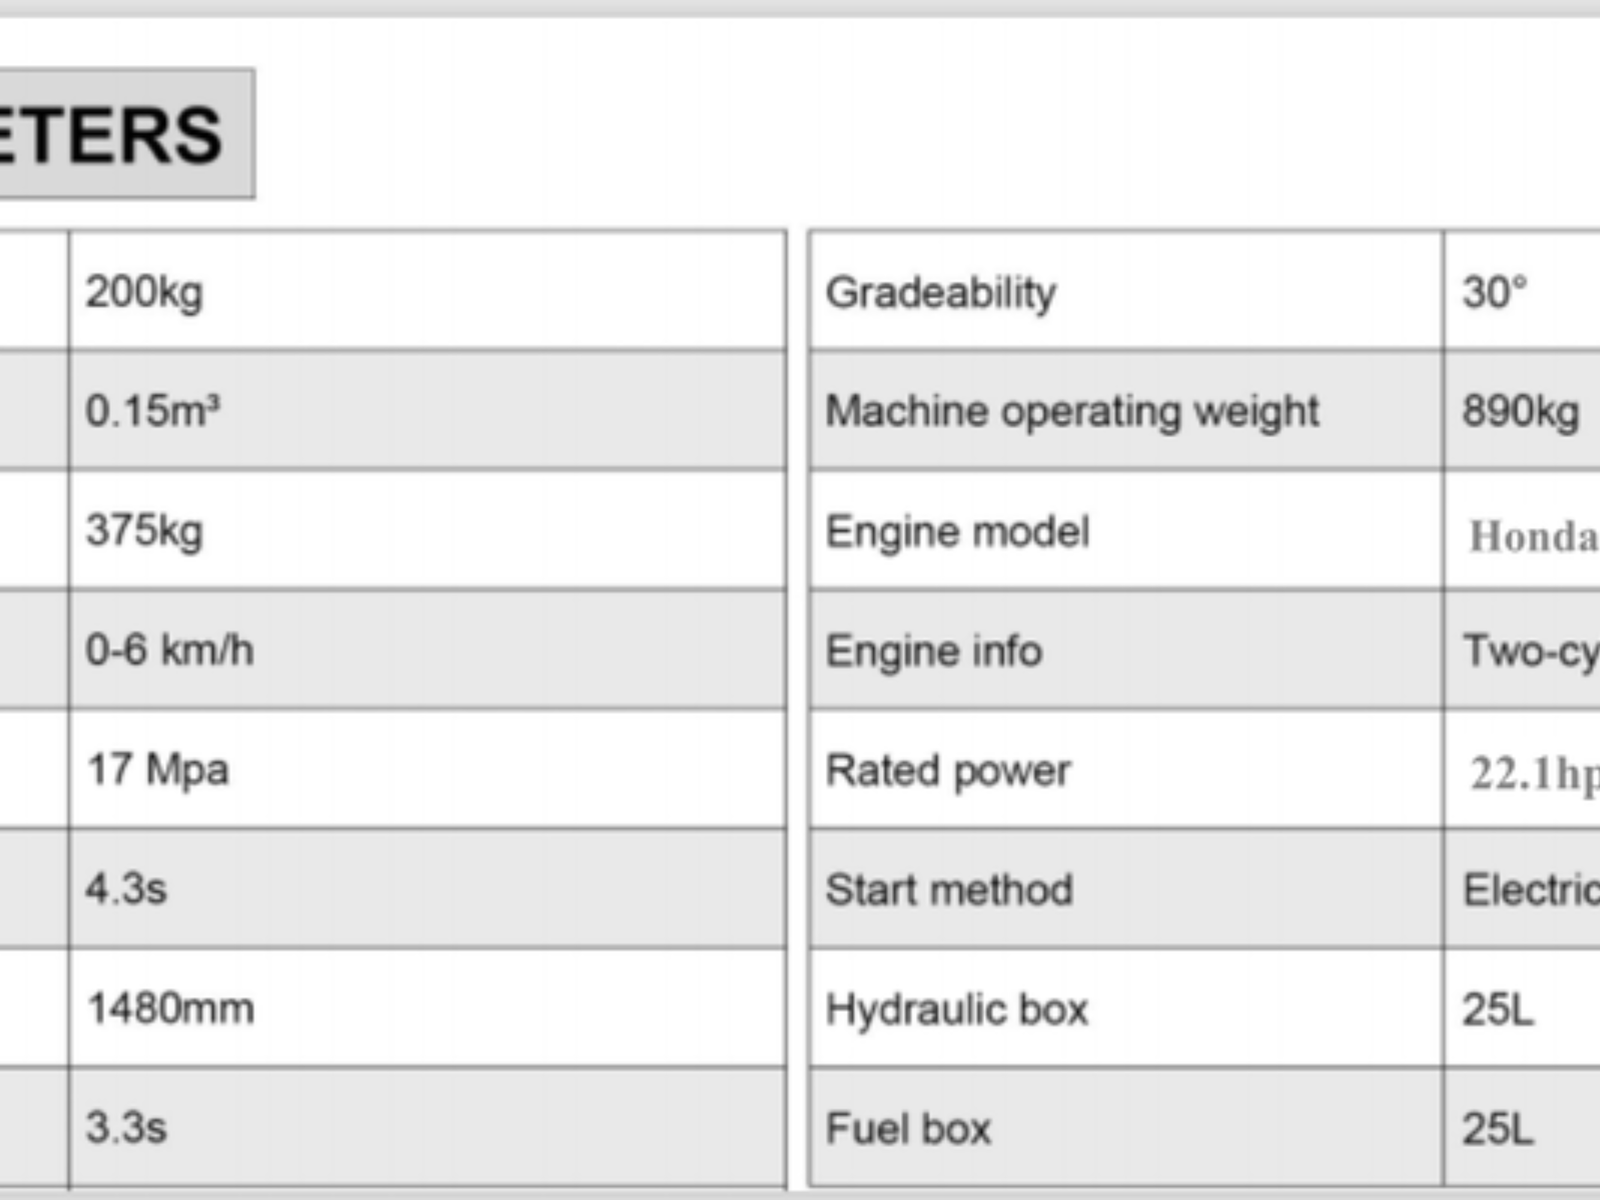Click the Fuel box label cell
Image resolution: width=1600 pixels, height=1200 pixels.
tap(908, 1128)
